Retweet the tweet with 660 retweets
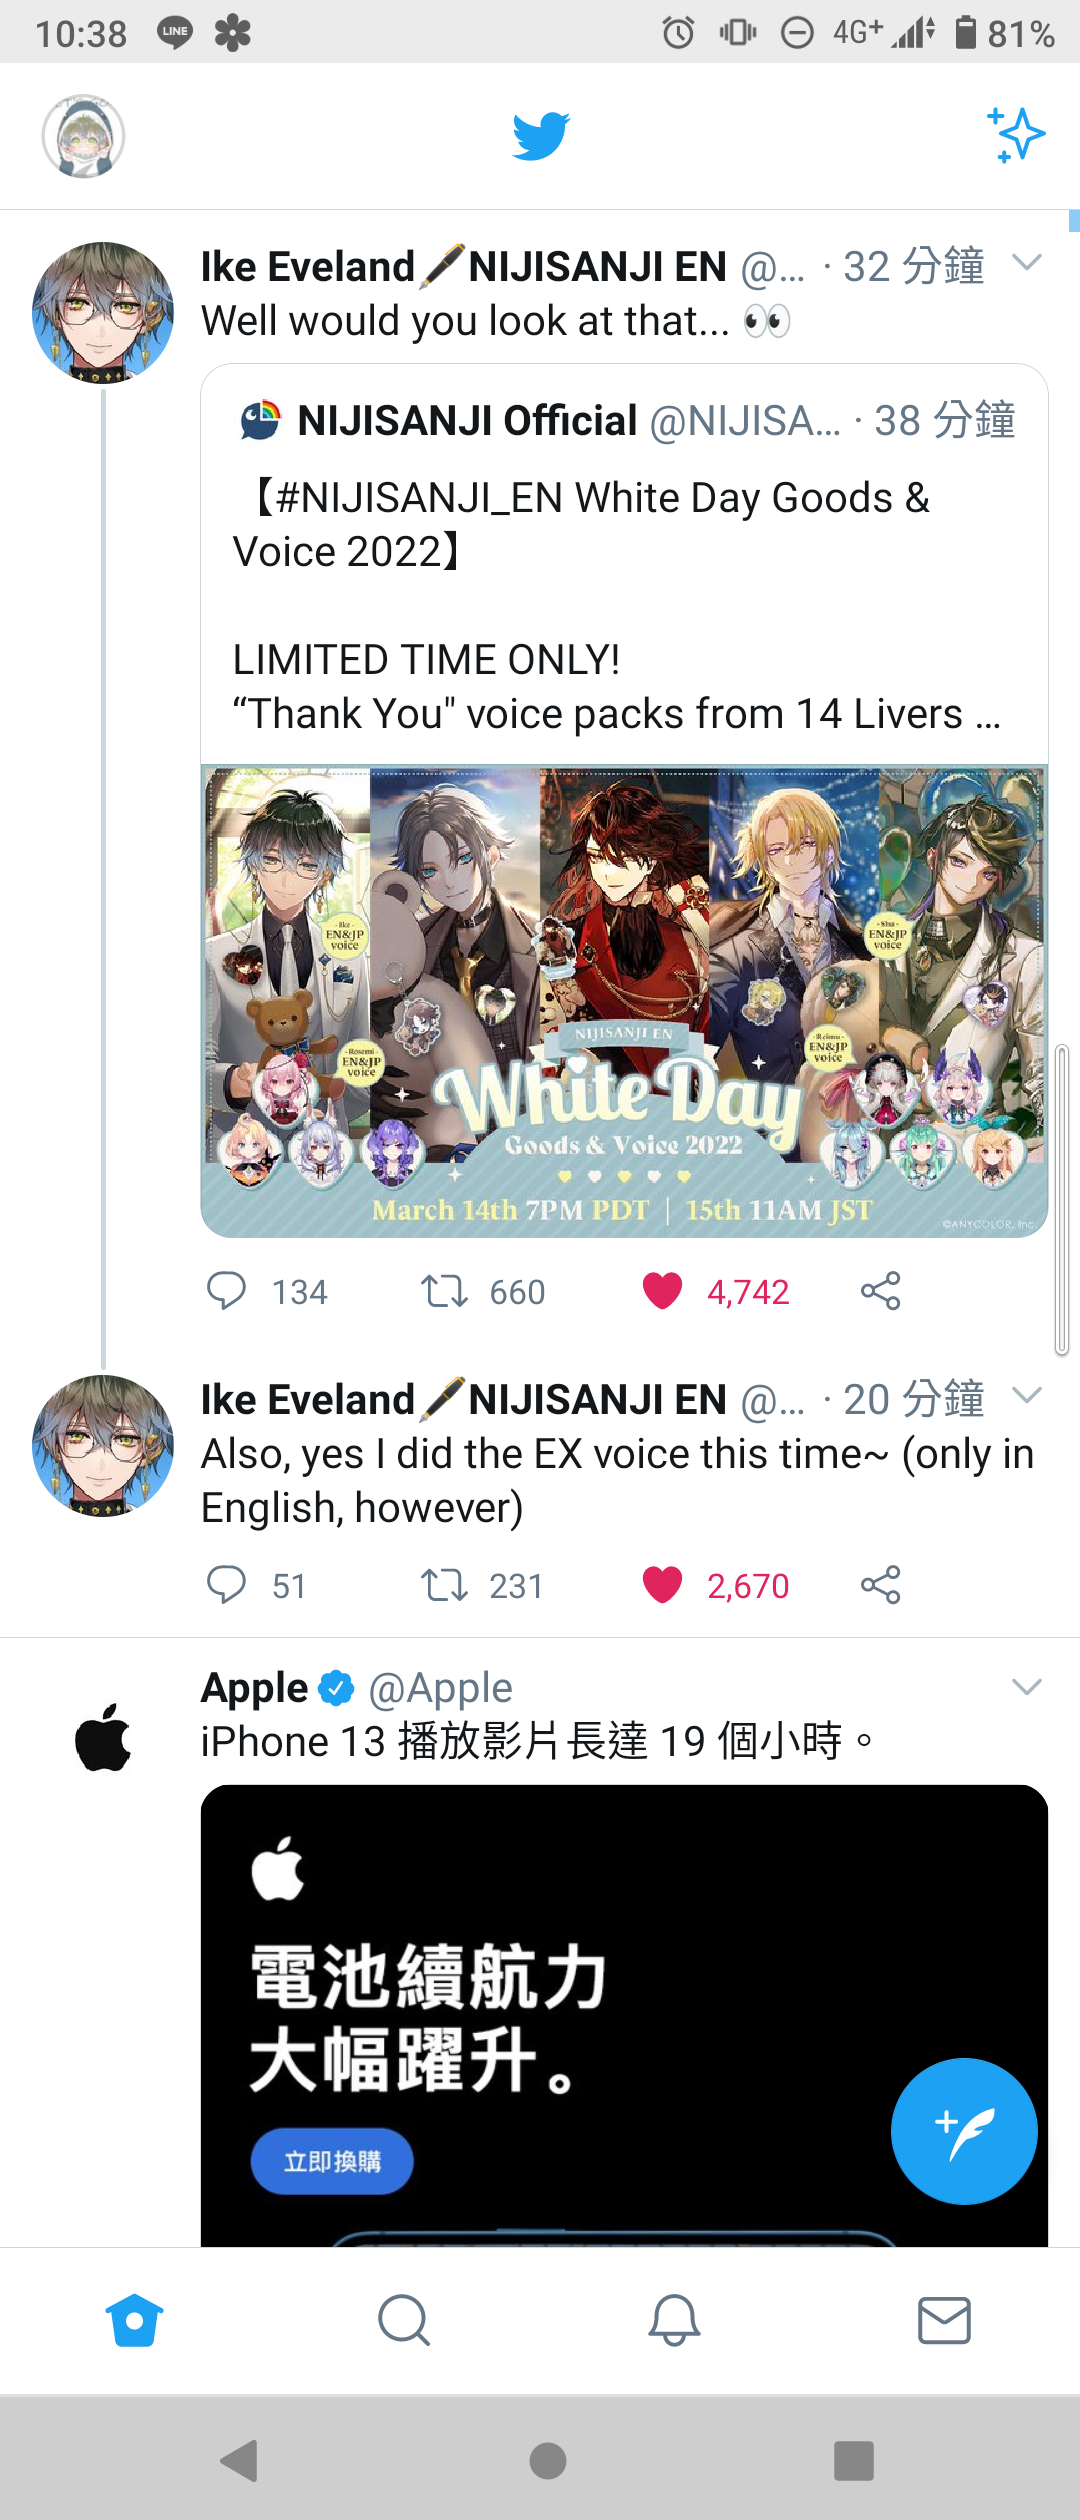This screenshot has width=1080, height=2520. click(444, 1291)
